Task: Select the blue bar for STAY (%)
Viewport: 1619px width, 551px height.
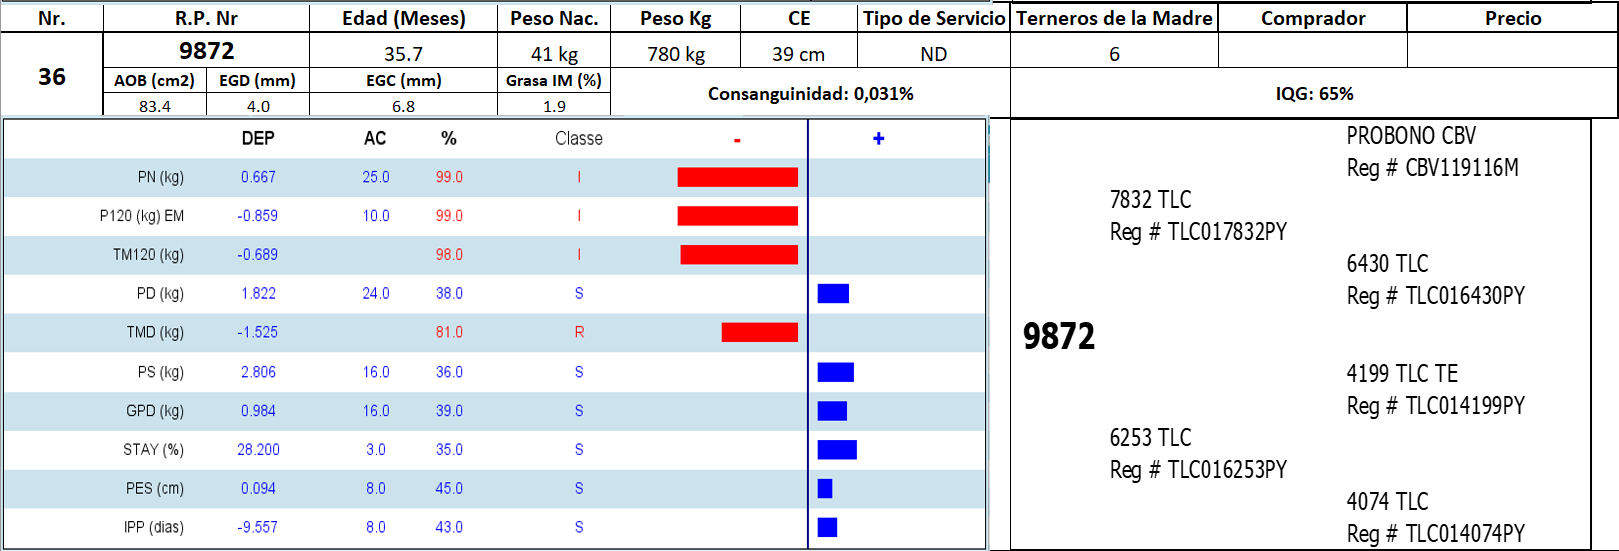Action: click(x=837, y=450)
